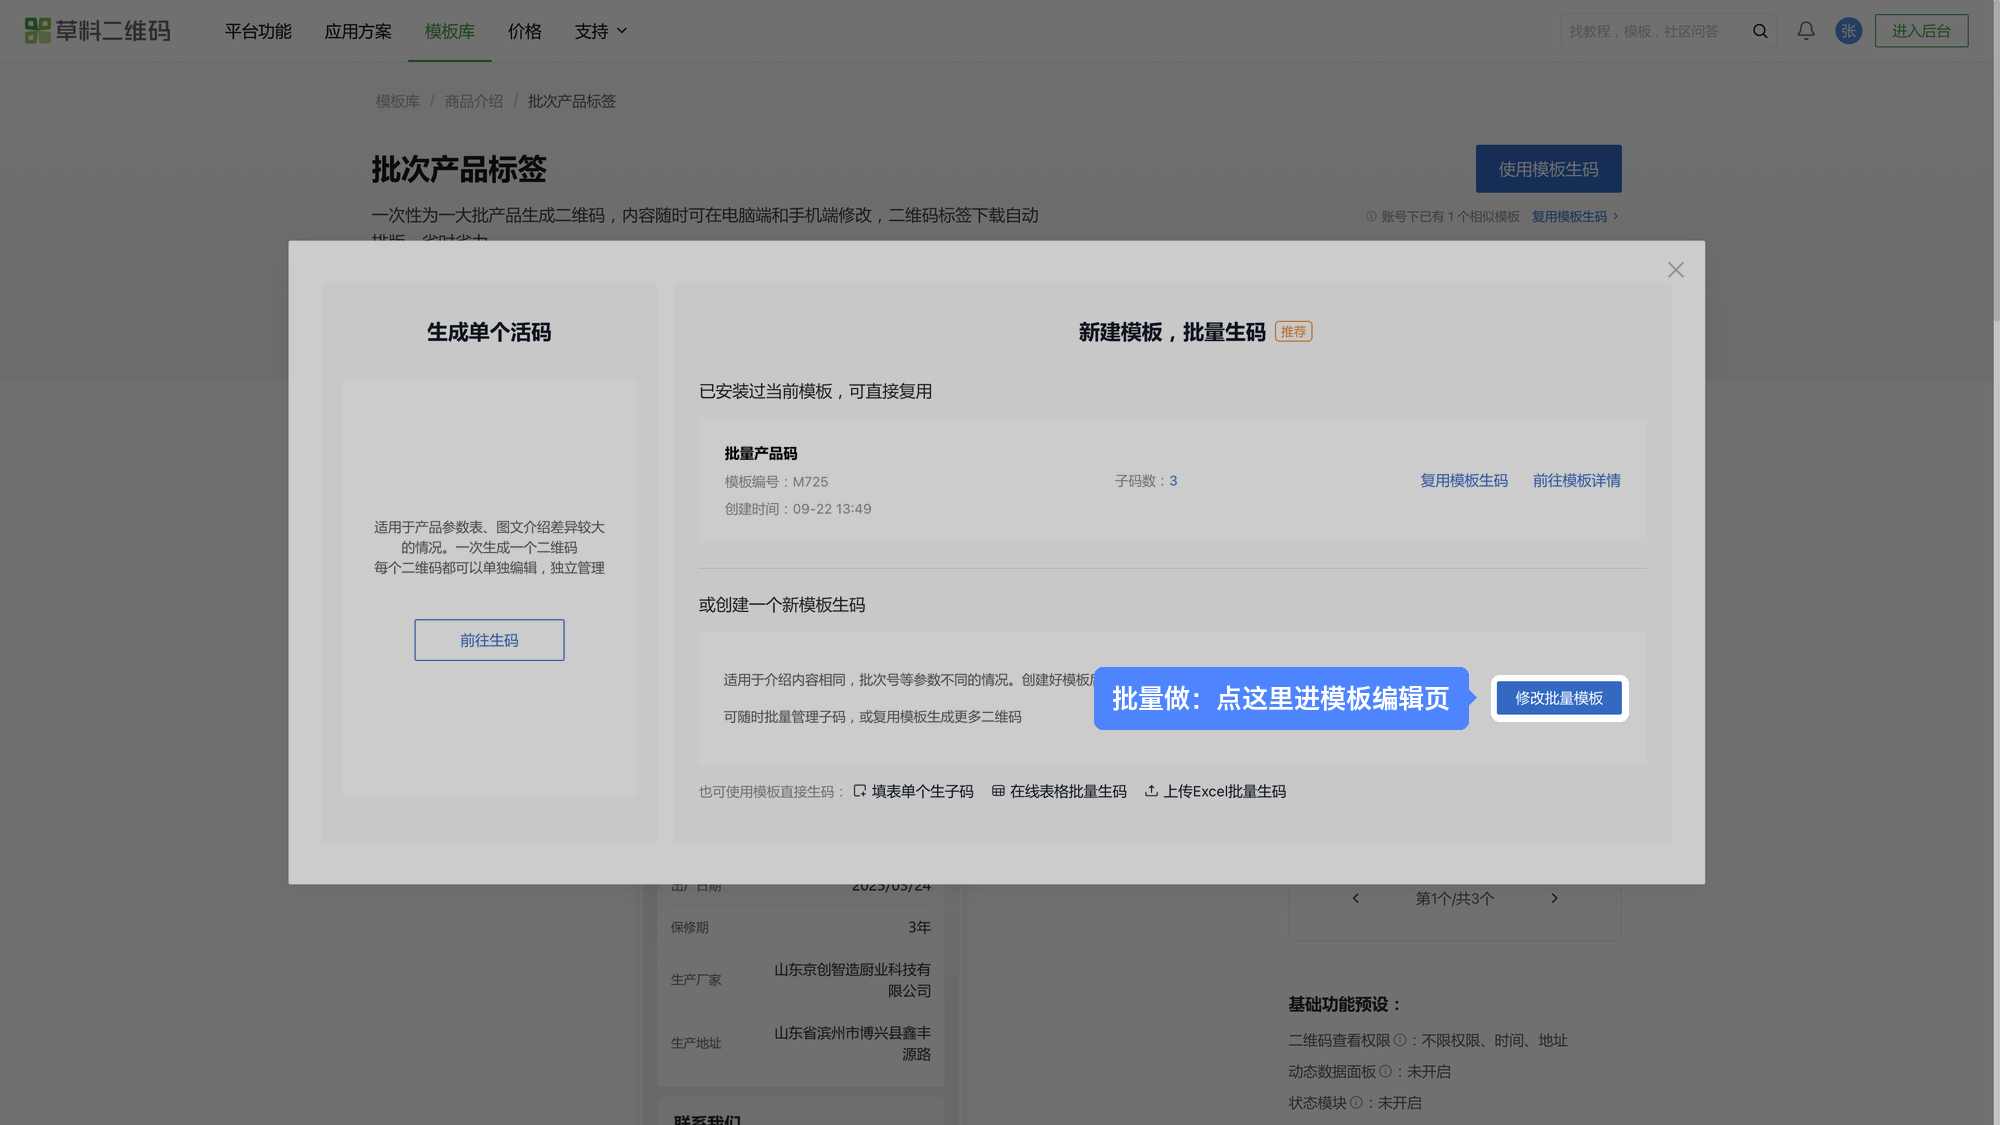Click the 批量产品码 template name

[x=761, y=453]
